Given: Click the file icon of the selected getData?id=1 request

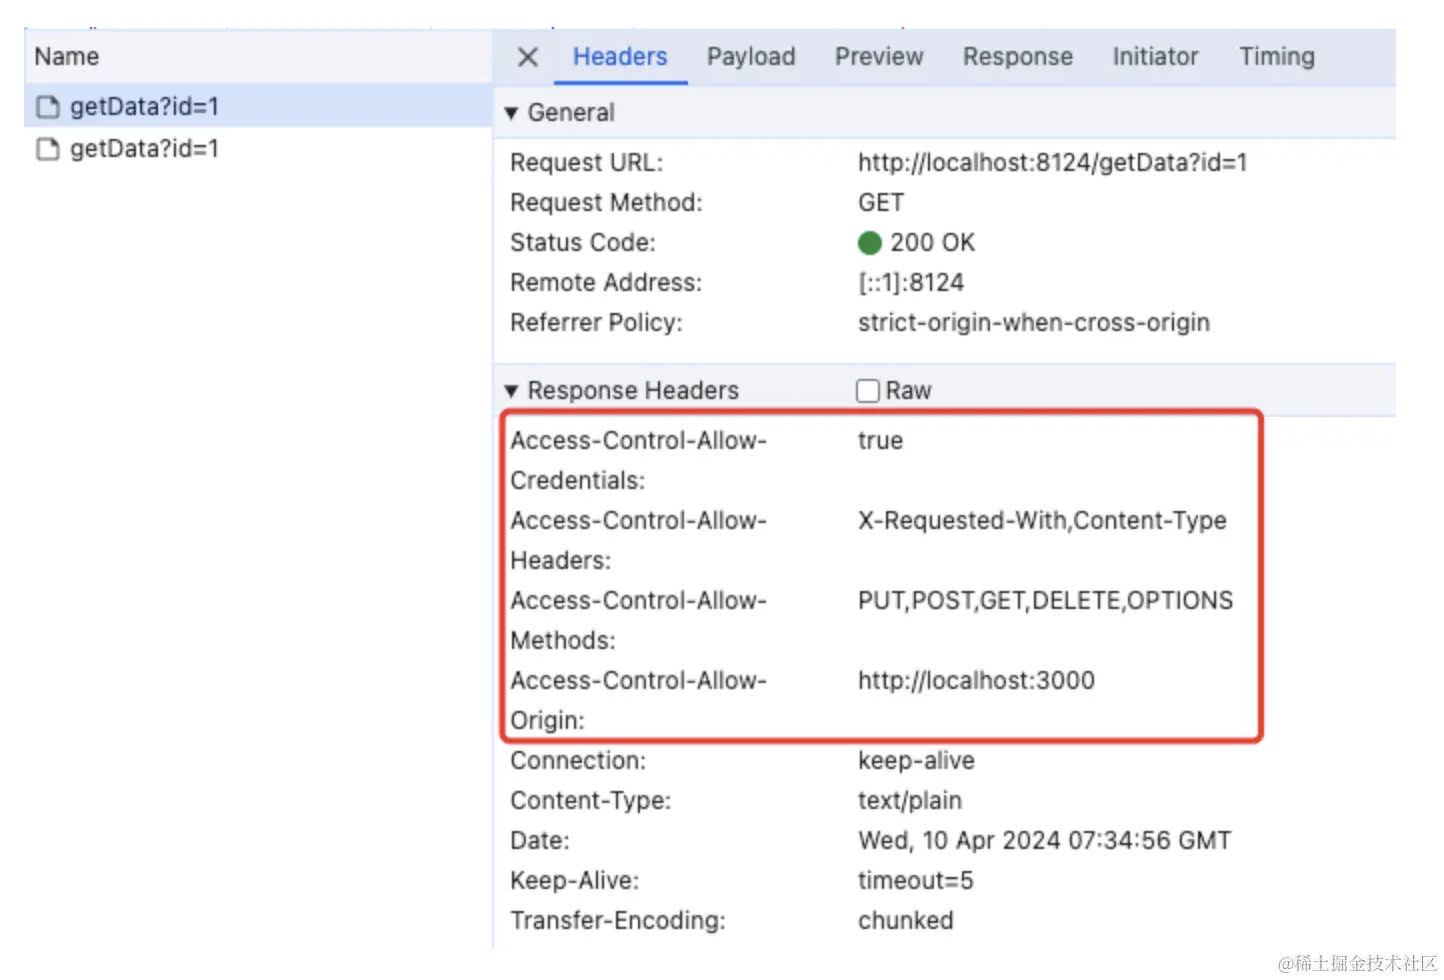Looking at the screenshot, I should (48, 107).
